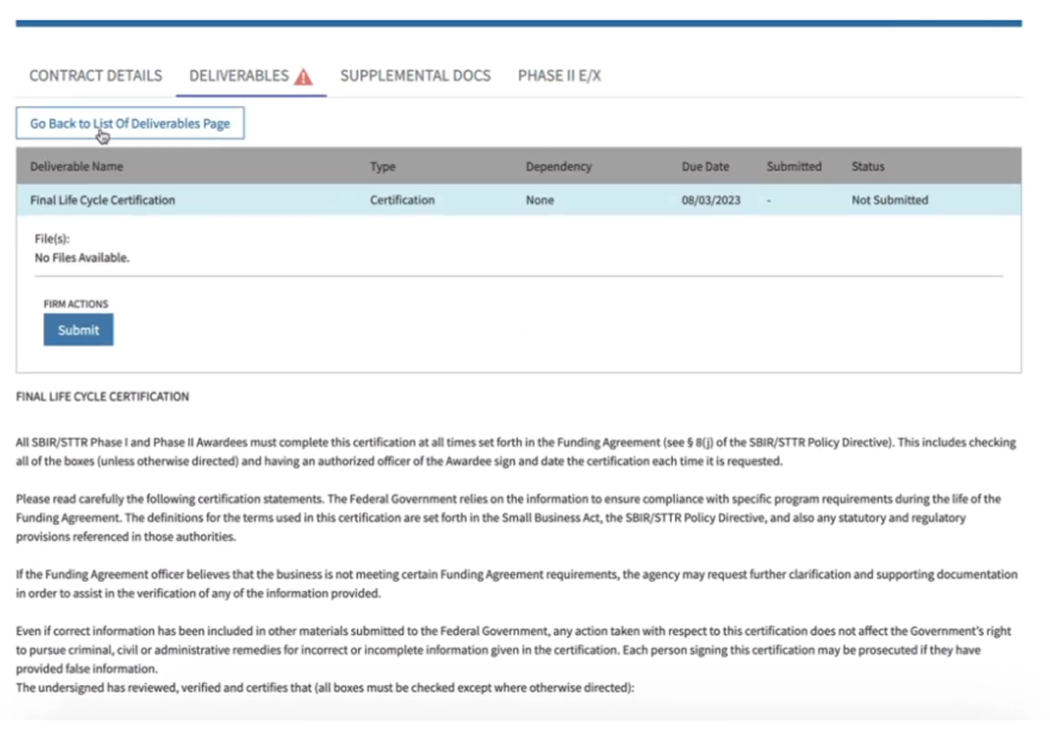Viewport: 1050px width, 731px height.
Task: Open the Contract Details tab
Action: click(x=96, y=76)
